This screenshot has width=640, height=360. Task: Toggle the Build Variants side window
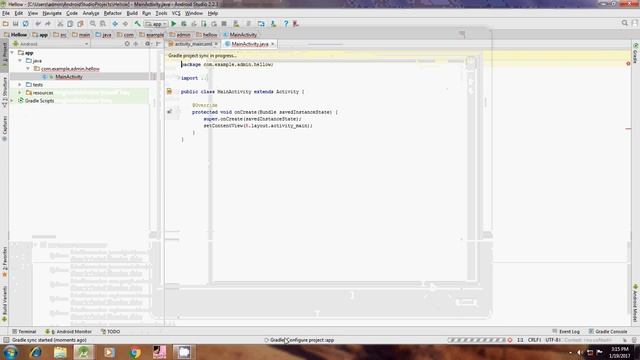pyautogui.click(x=4, y=304)
